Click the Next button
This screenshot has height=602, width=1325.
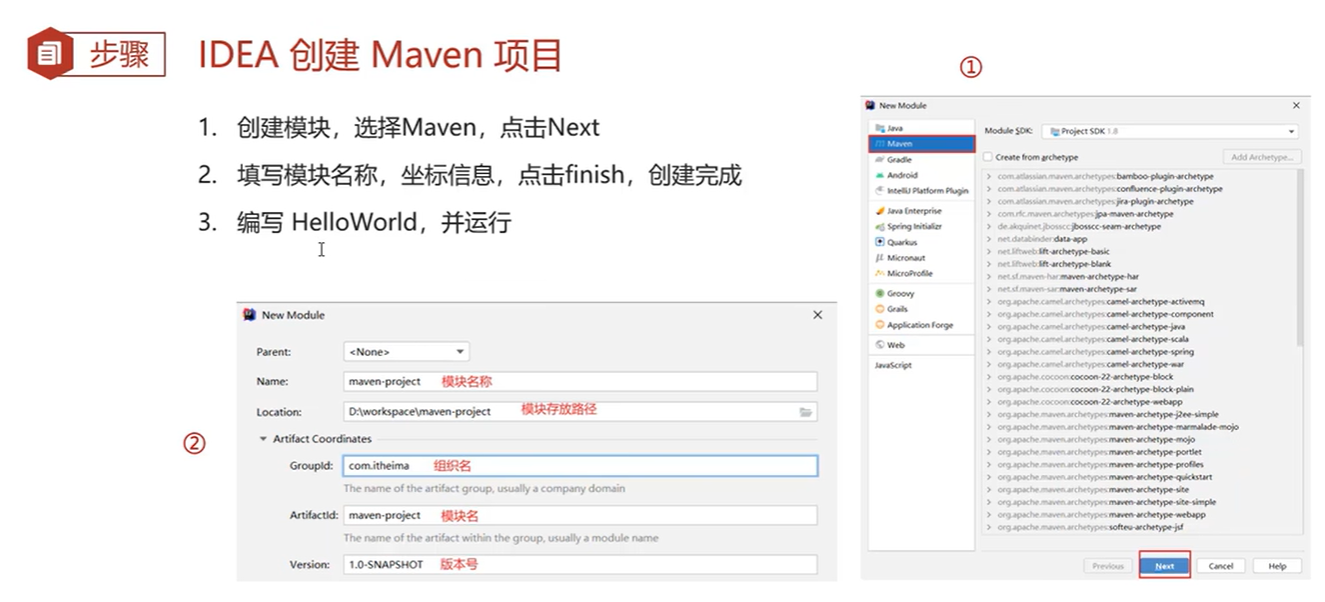tap(1165, 566)
